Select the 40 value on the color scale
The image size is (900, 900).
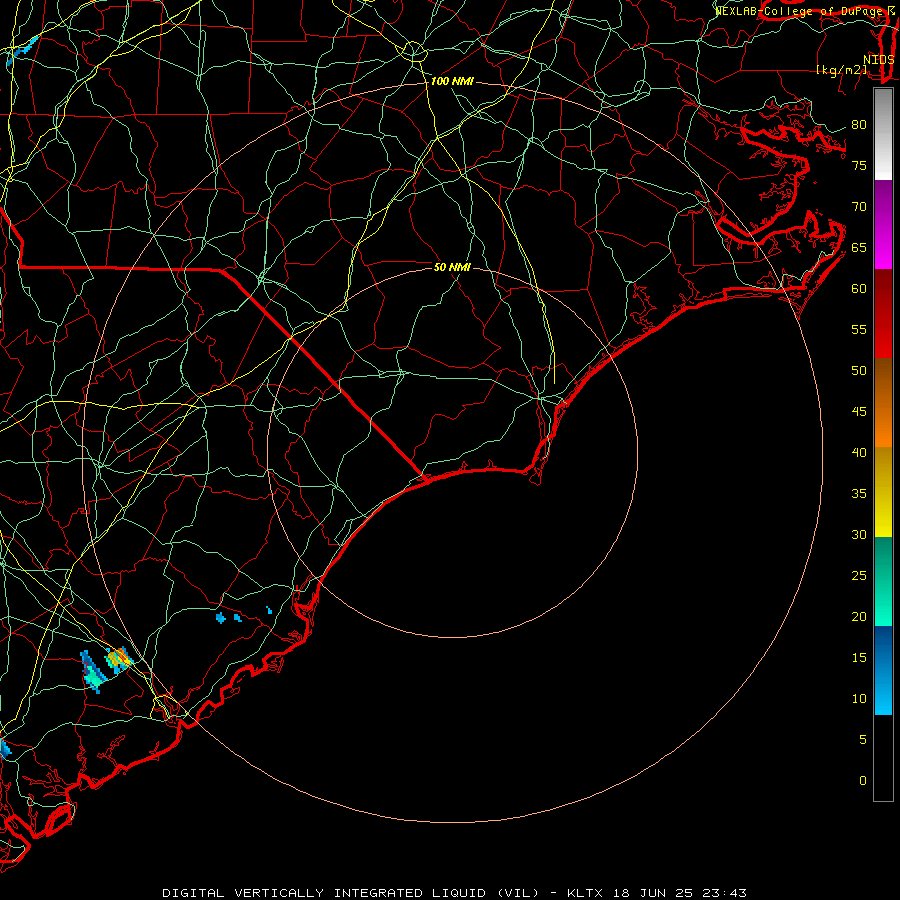859,452
